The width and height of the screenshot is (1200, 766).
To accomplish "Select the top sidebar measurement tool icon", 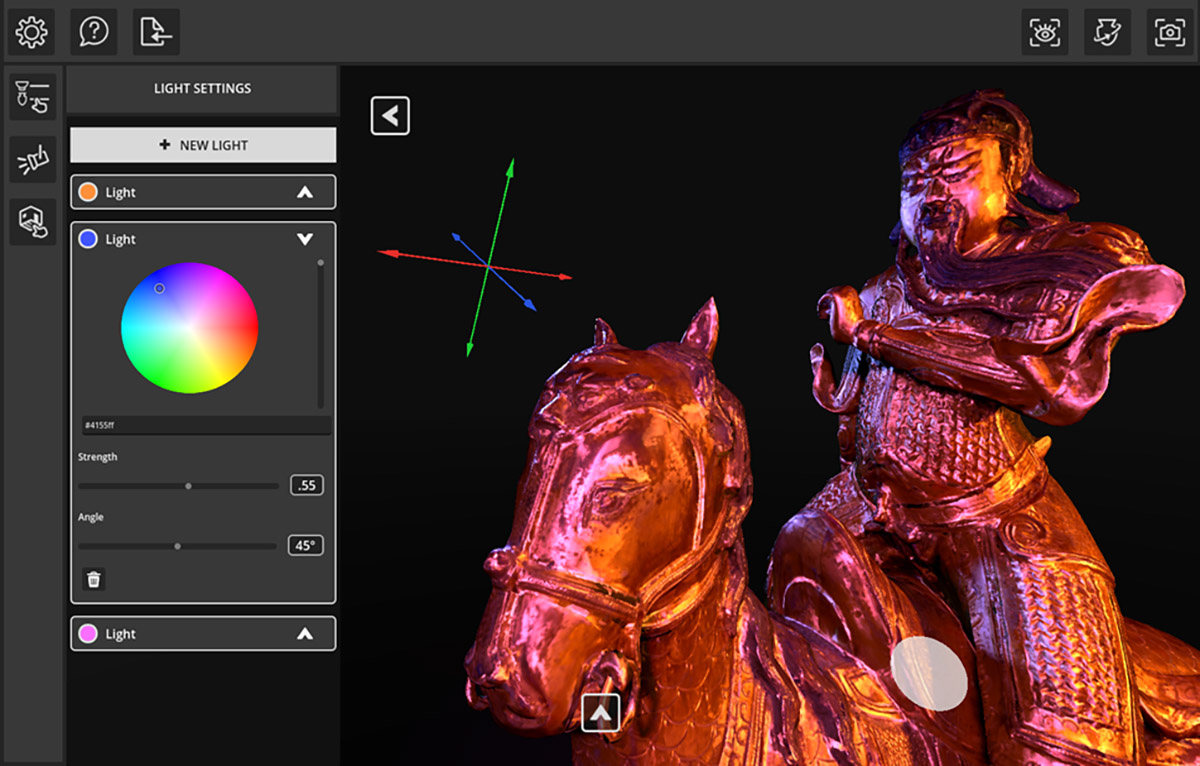I will coord(33,96).
